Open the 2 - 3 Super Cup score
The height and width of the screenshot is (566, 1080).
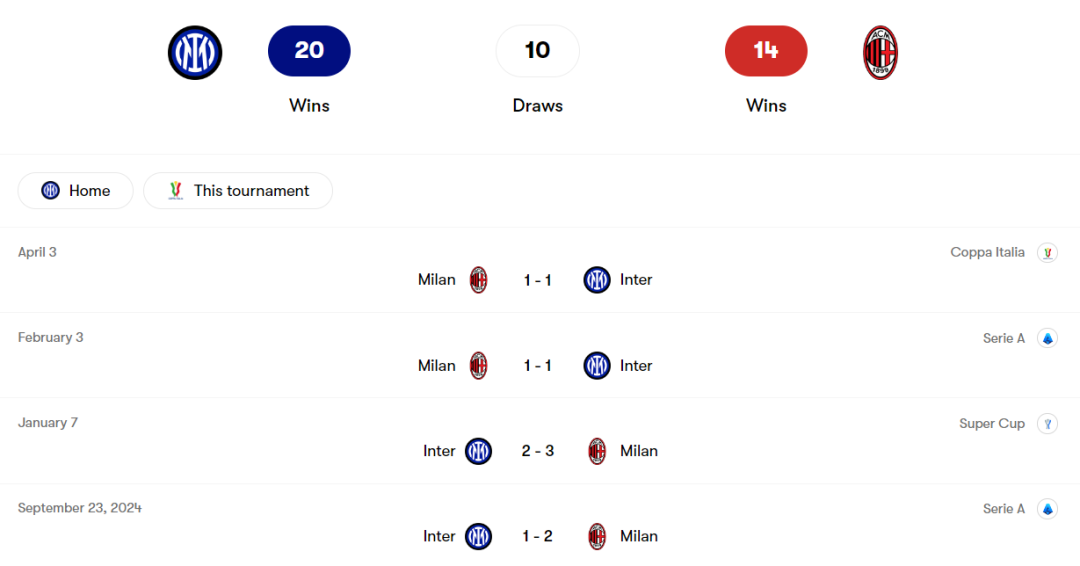538,451
